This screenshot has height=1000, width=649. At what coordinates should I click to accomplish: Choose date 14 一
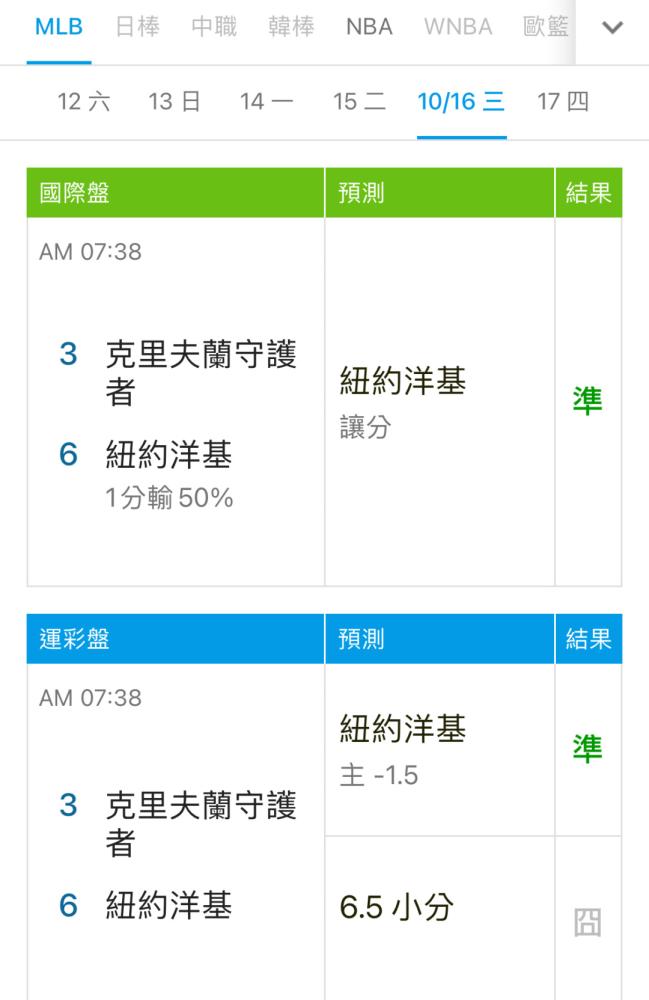coord(266,101)
